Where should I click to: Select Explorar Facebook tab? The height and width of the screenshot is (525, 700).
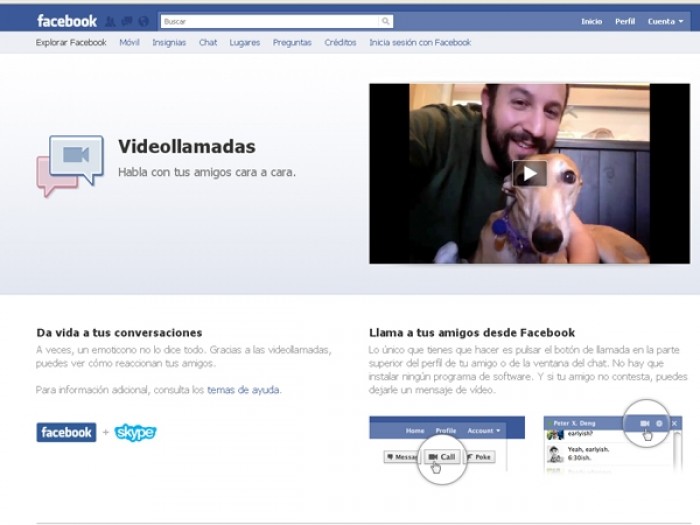click(71, 42)
